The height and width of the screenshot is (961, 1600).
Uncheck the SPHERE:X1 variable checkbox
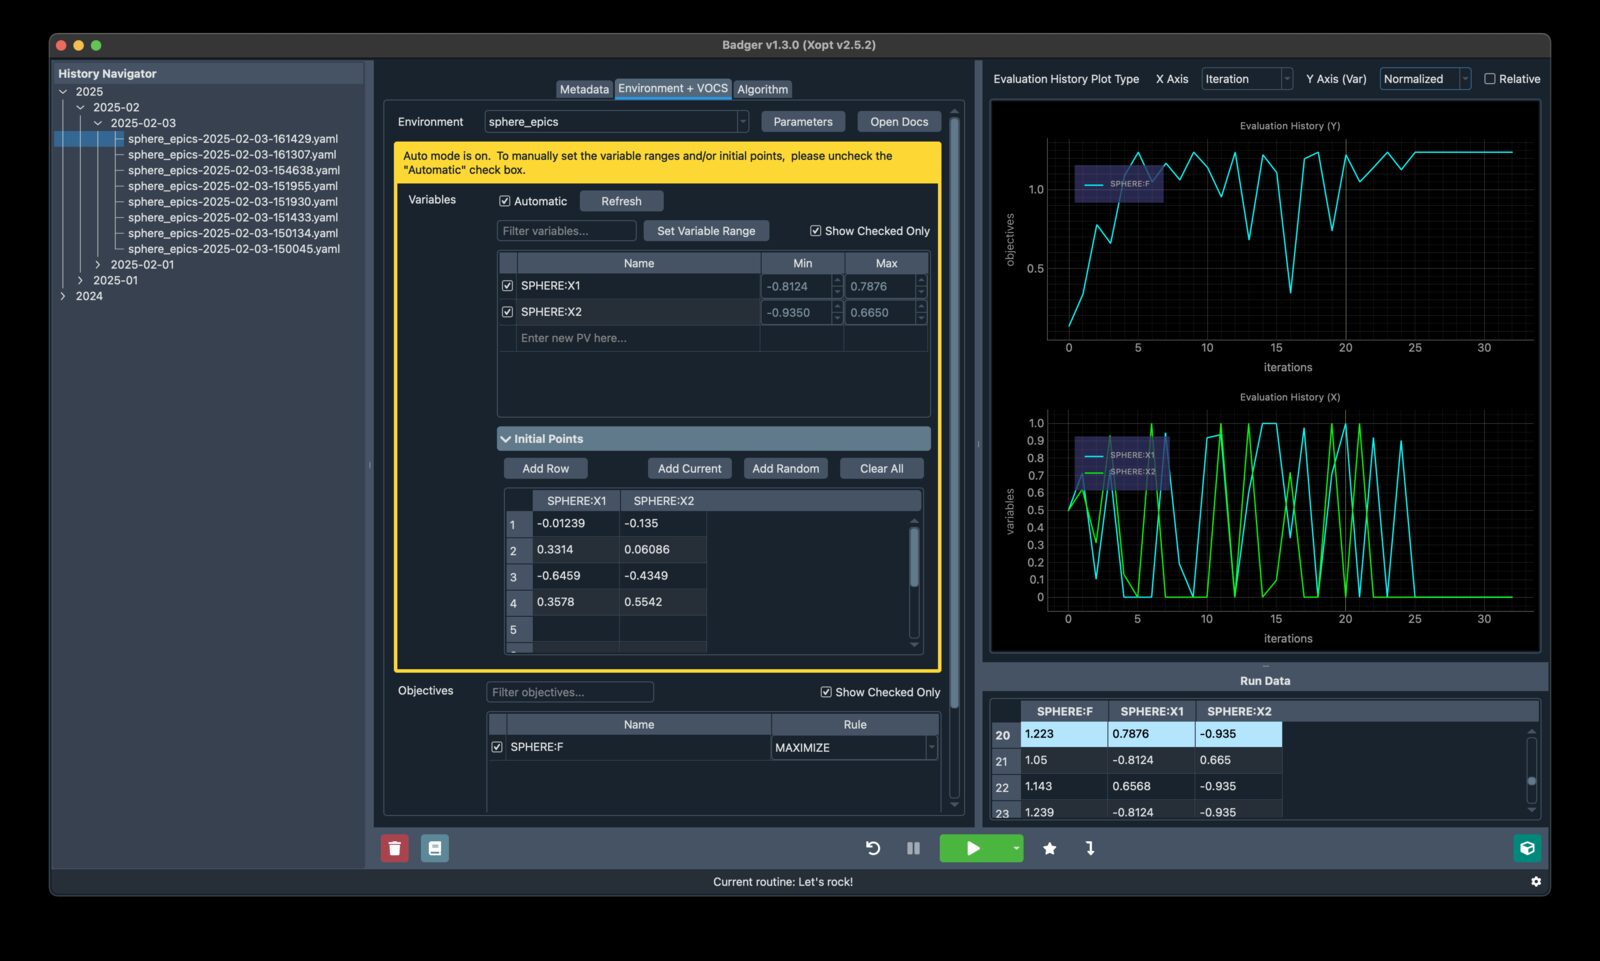(507, 286)
